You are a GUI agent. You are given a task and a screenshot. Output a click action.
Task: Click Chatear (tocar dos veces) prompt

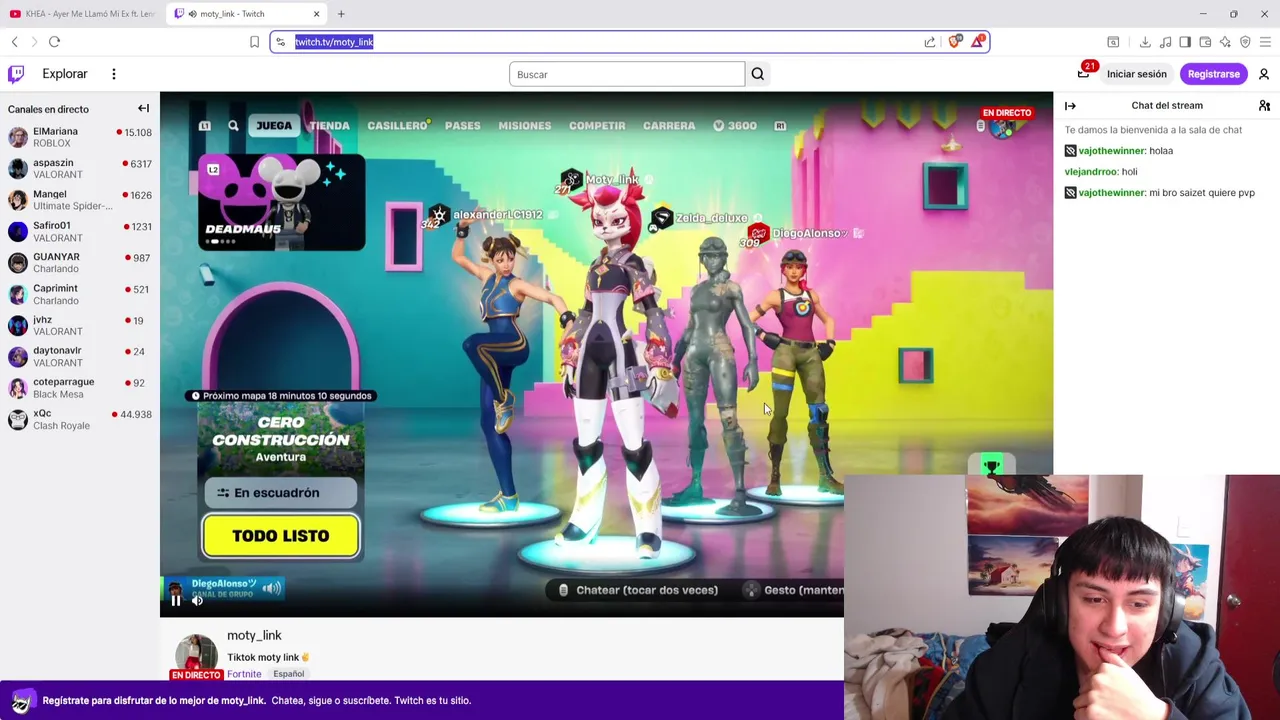pos(638,590)
